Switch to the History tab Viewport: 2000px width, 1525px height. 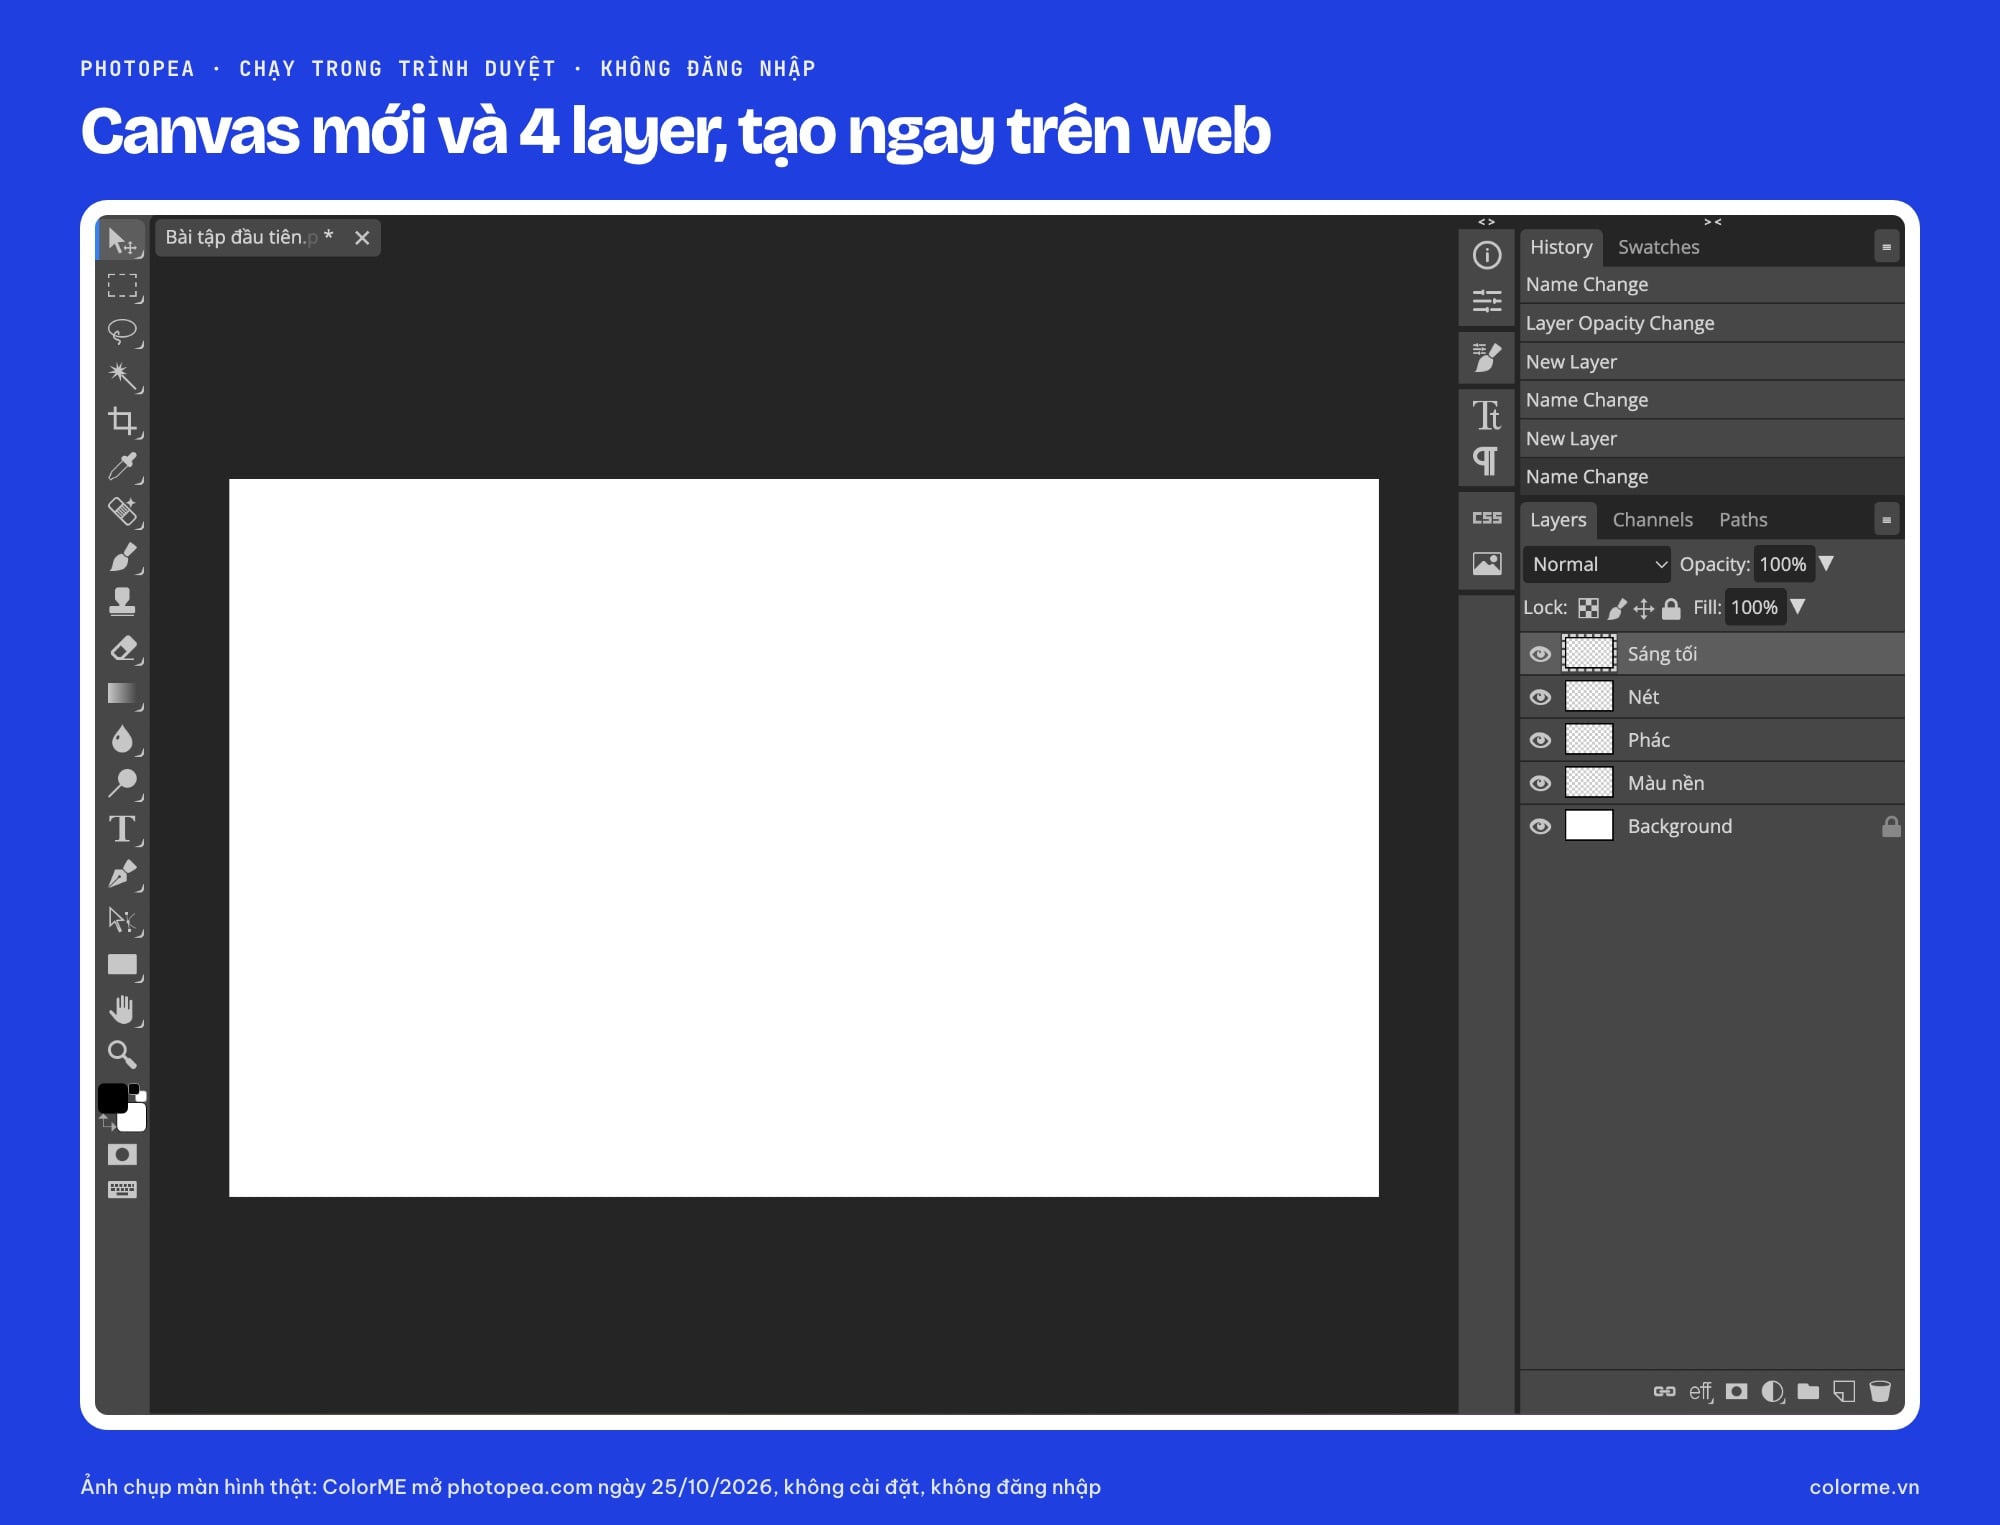click(1561, 247)
